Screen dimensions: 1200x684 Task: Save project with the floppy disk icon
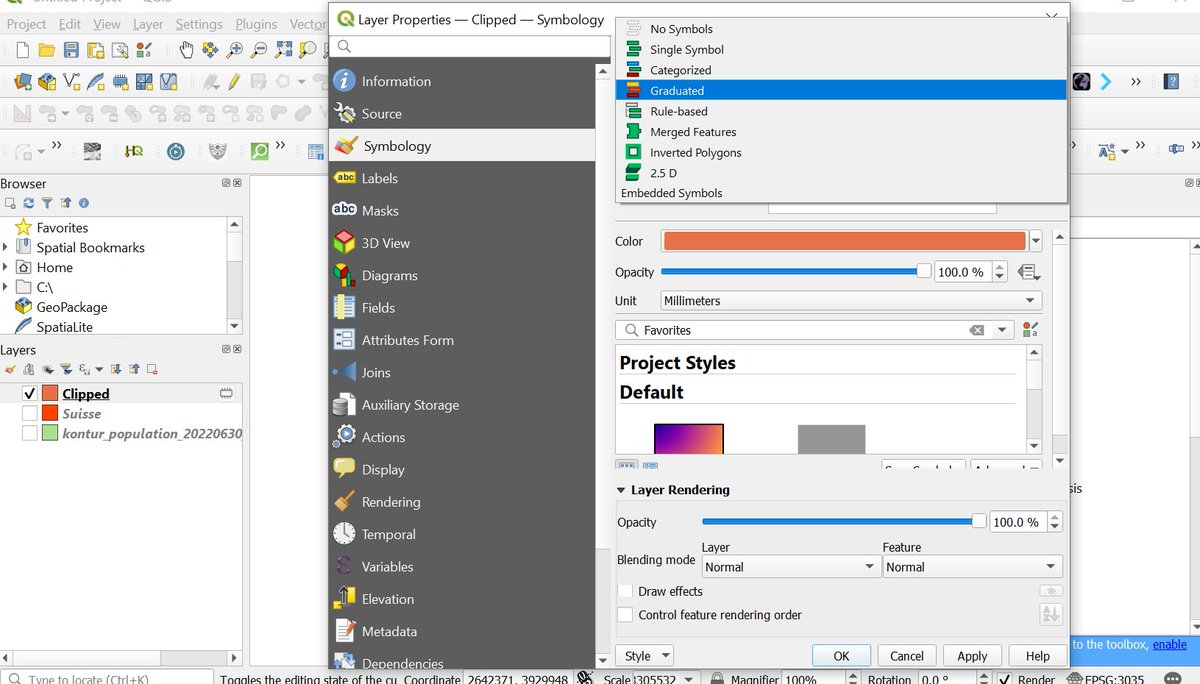click(x=71, y=50)
